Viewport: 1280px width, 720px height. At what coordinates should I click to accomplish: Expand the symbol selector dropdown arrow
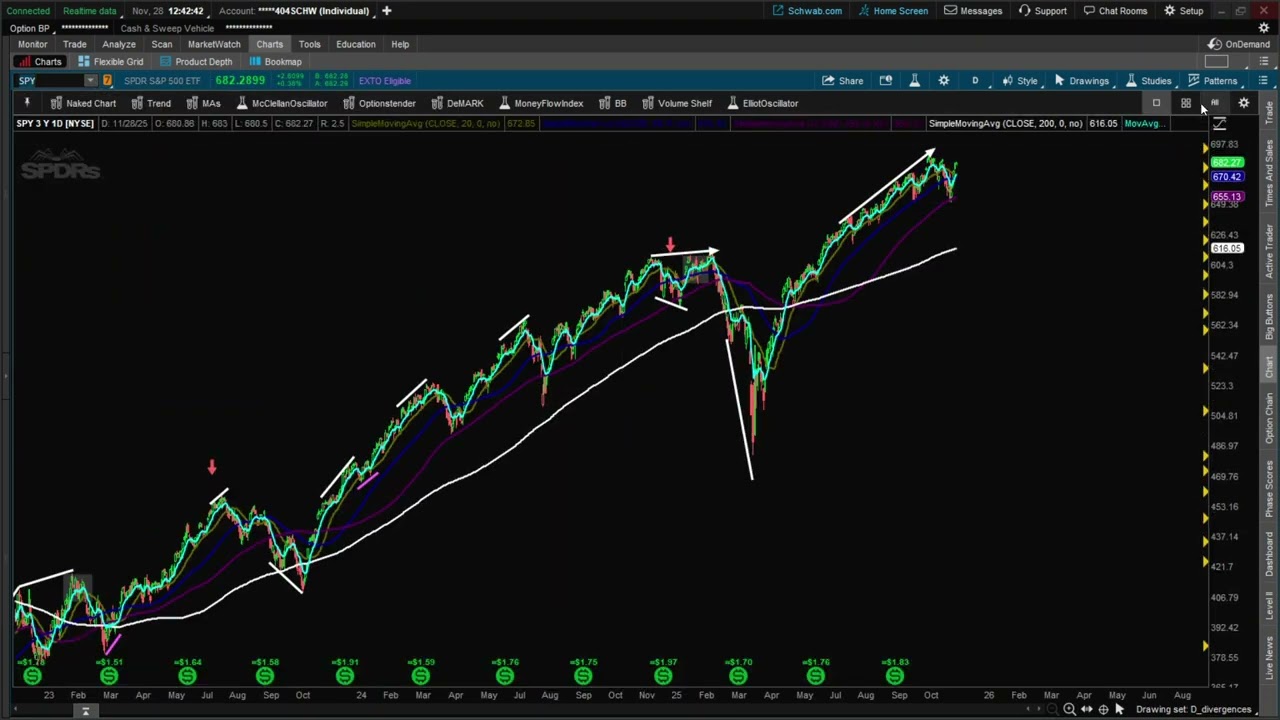pos(90,81)
